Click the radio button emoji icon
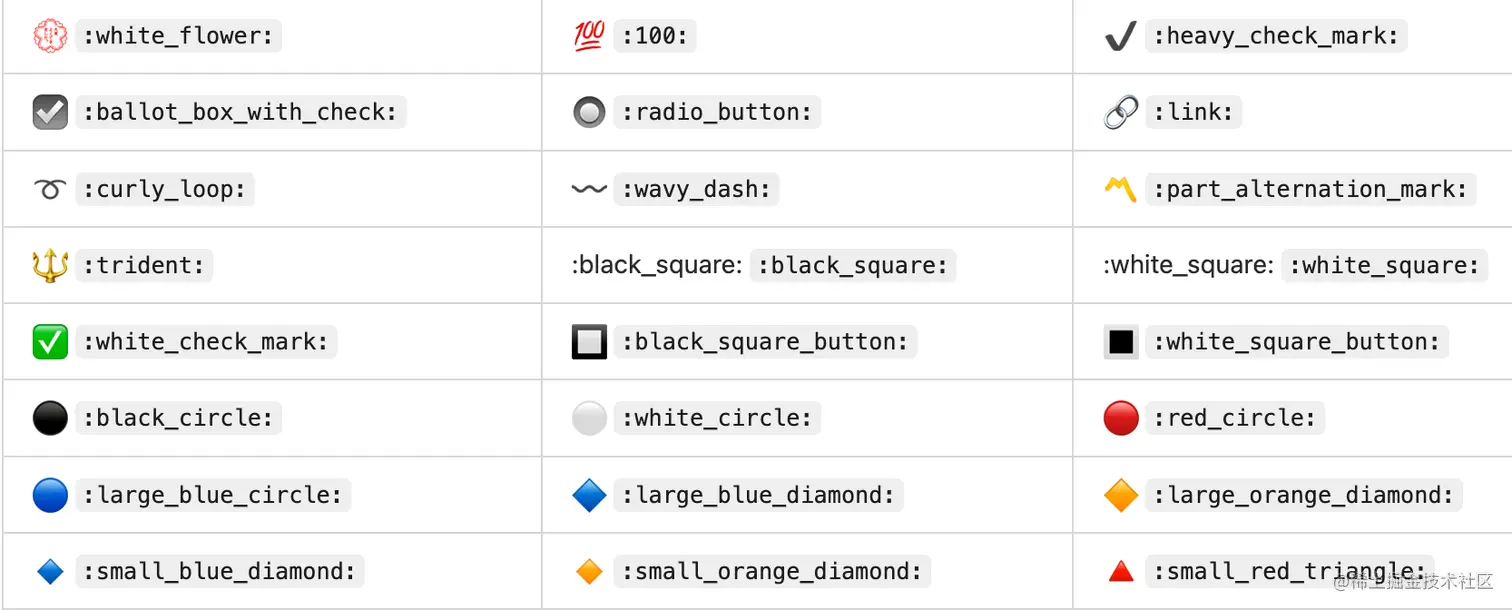The height and width of the screenshot is (610, 1512). 589,112
